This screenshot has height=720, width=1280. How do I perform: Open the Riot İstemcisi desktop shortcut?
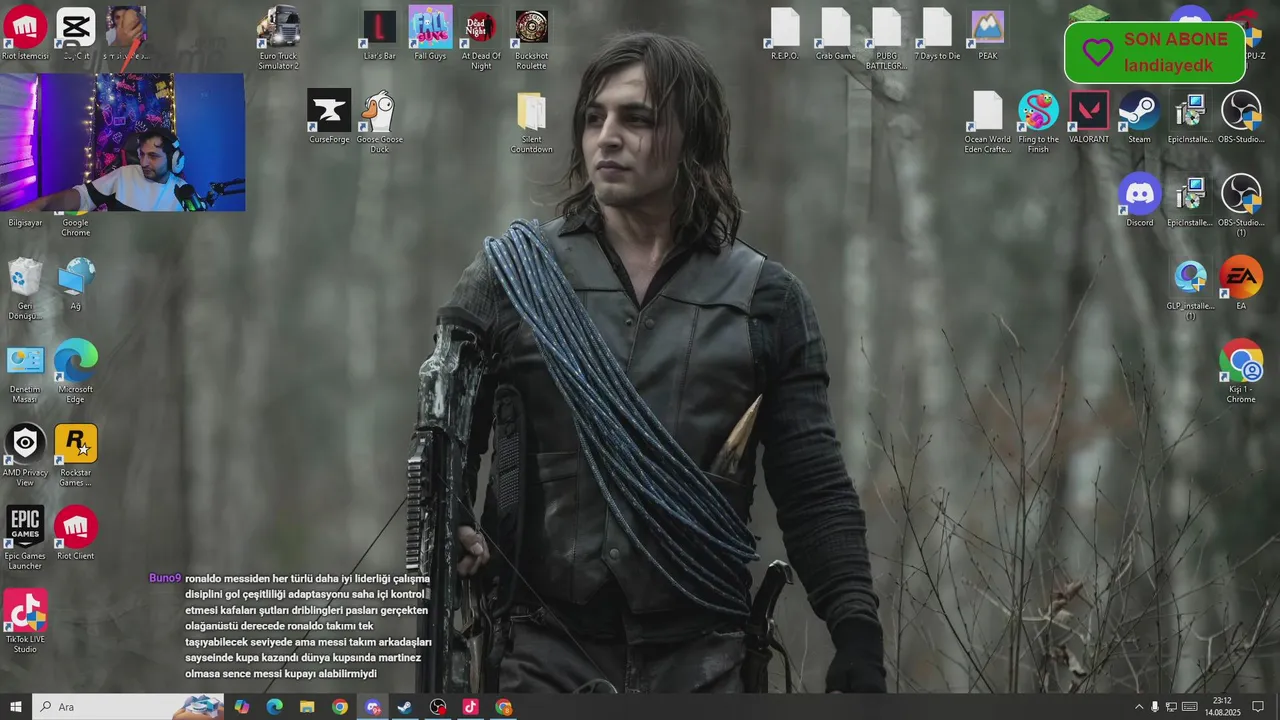coord(25,33)
